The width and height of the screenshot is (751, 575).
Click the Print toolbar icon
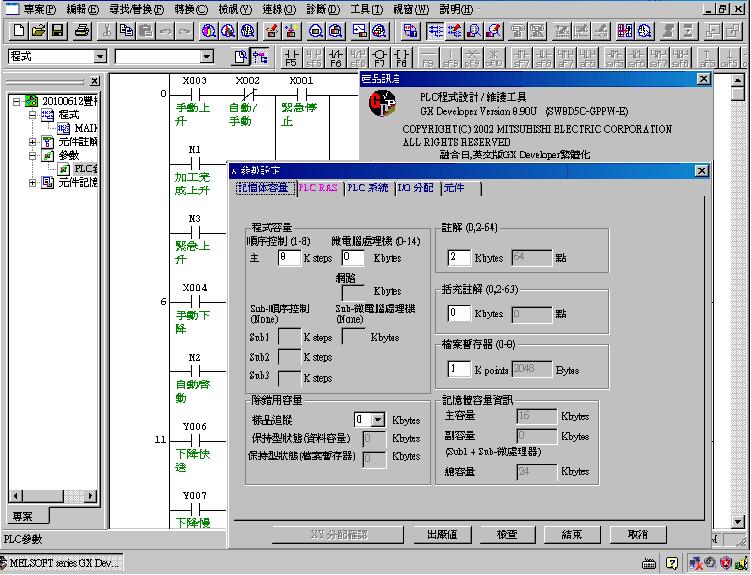[x=79, y=32]
